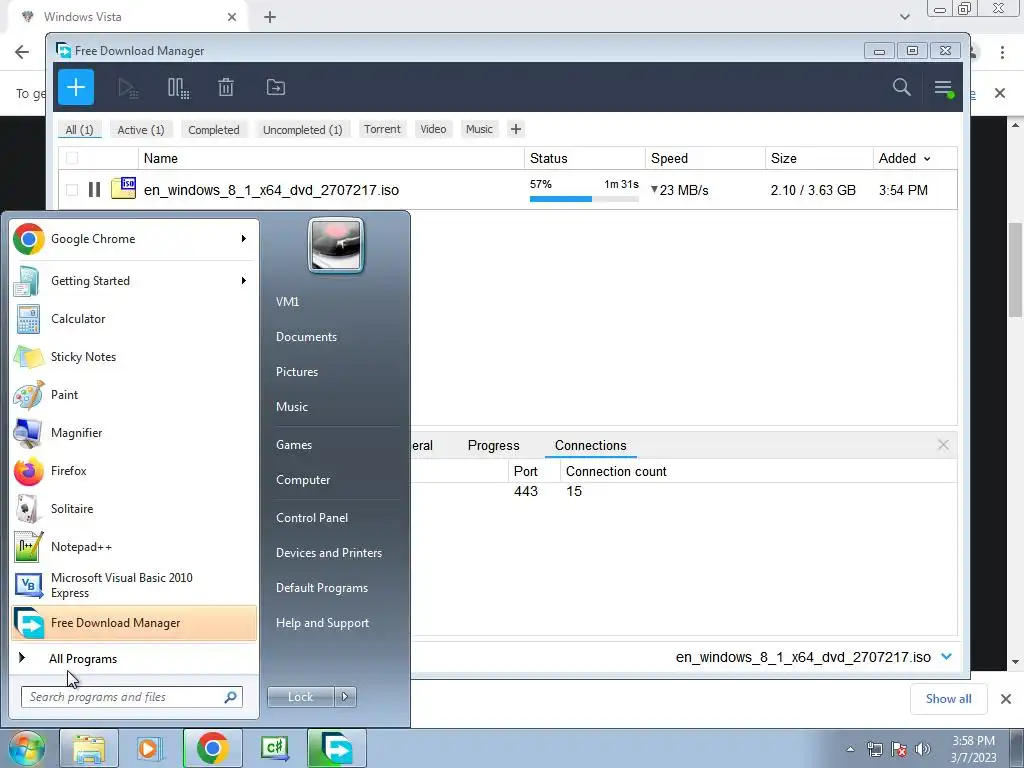The width and height of the screenshot is (1024, 768).
Task: Show hidden tray icons arrow
Action: pos(850,749)
